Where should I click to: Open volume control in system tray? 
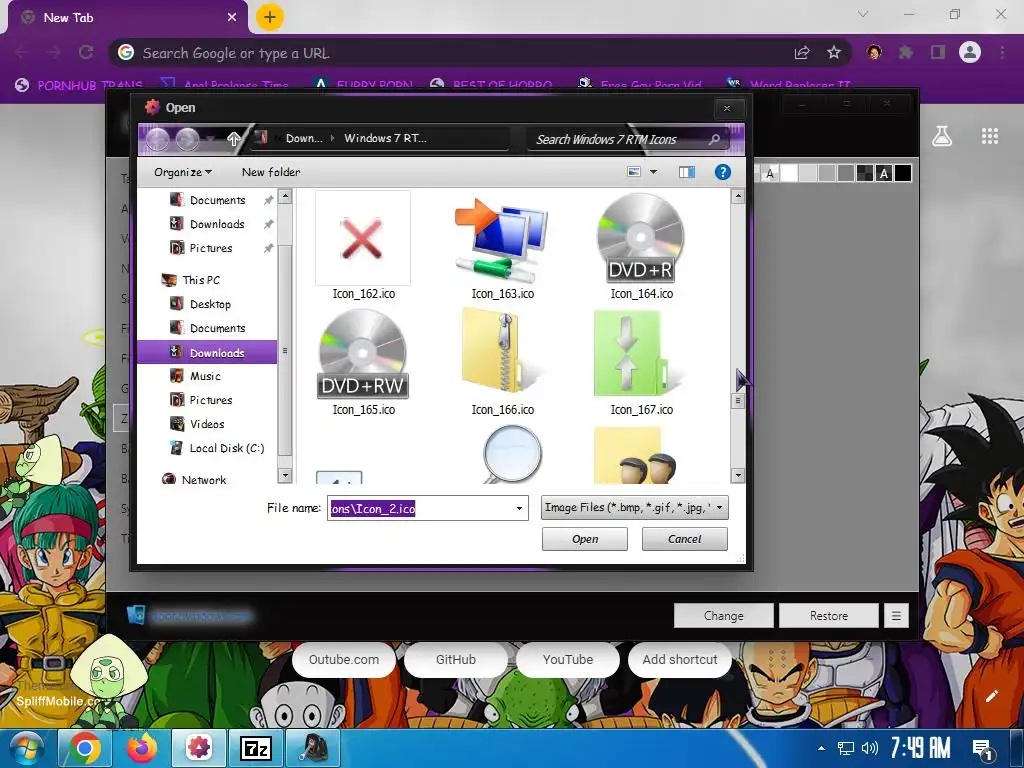click(870, 748)
